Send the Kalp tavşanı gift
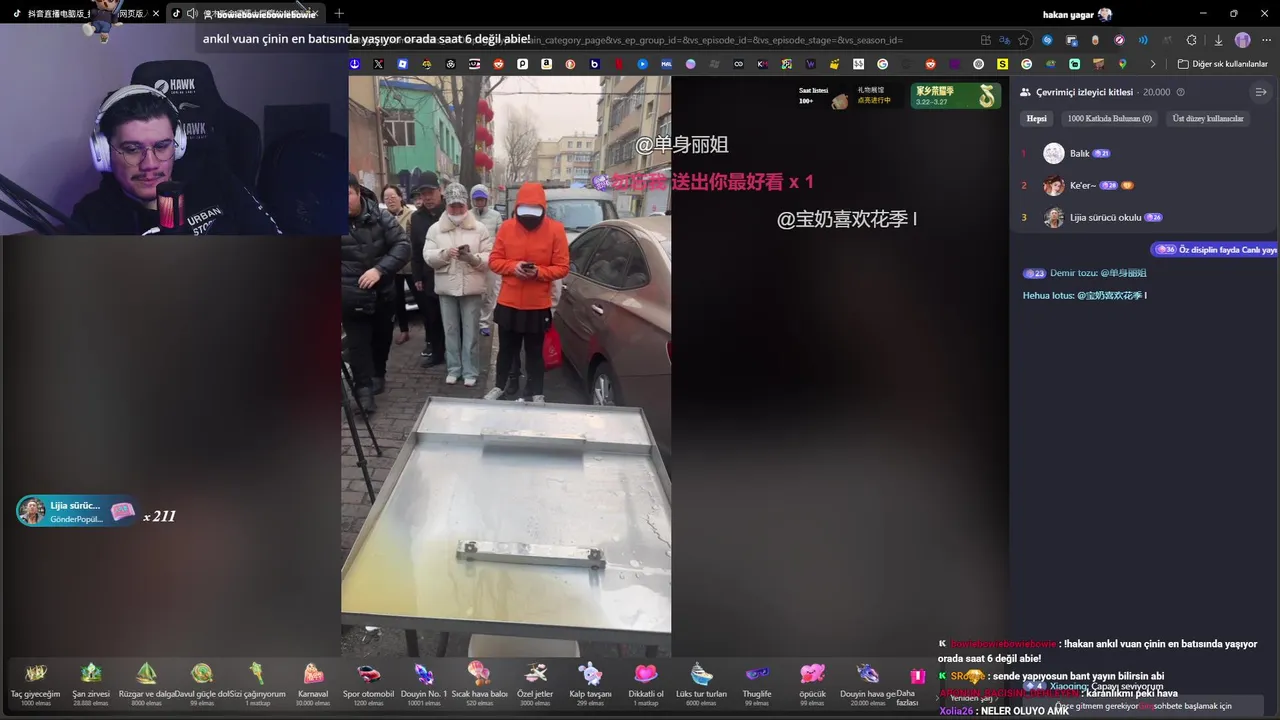 pos(590,684)
